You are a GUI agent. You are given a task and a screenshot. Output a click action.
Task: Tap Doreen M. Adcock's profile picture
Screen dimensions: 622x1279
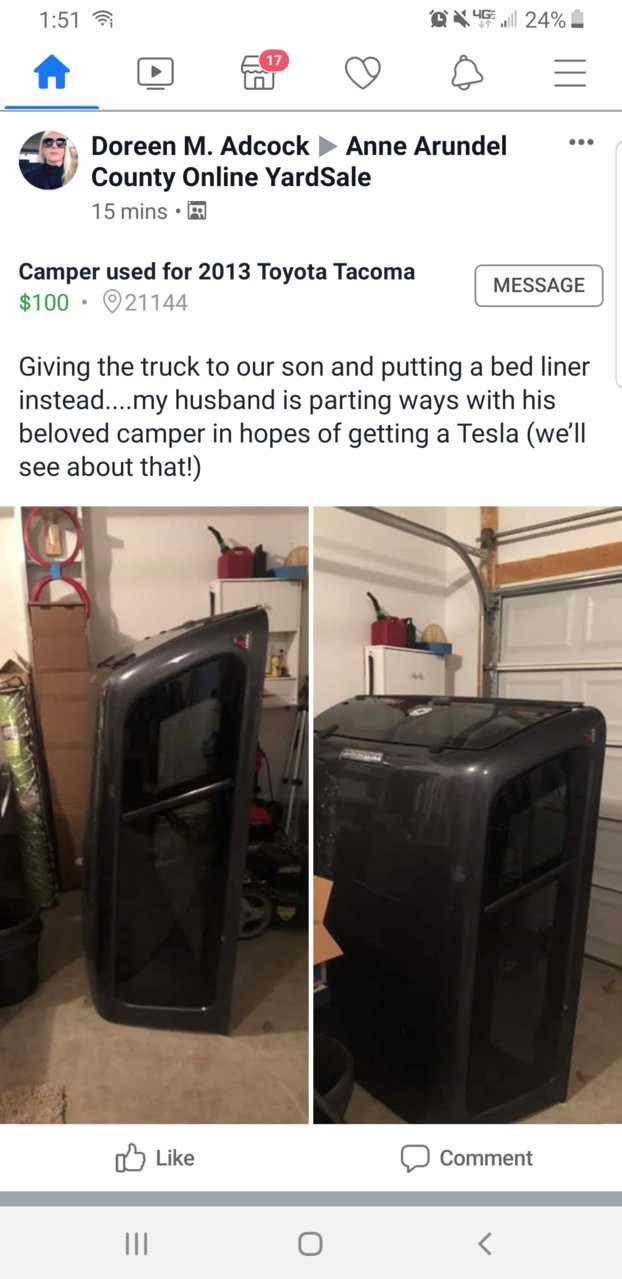(x=48, y=160)
